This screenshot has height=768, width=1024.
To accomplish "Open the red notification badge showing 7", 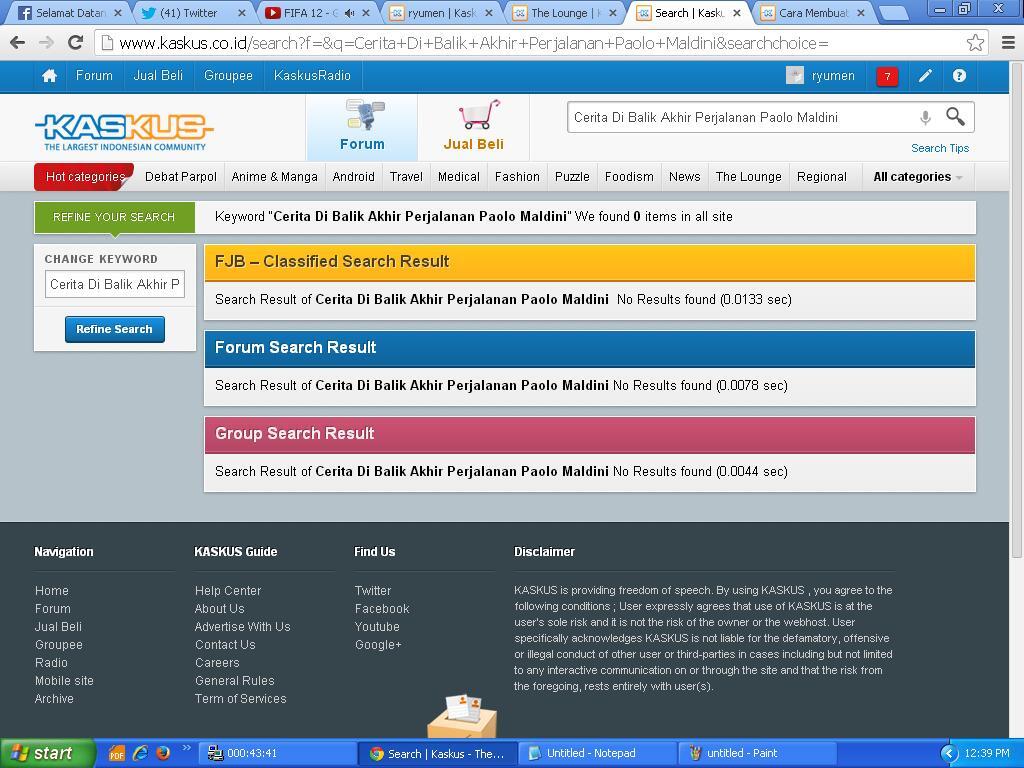I will tap(887, 76).
